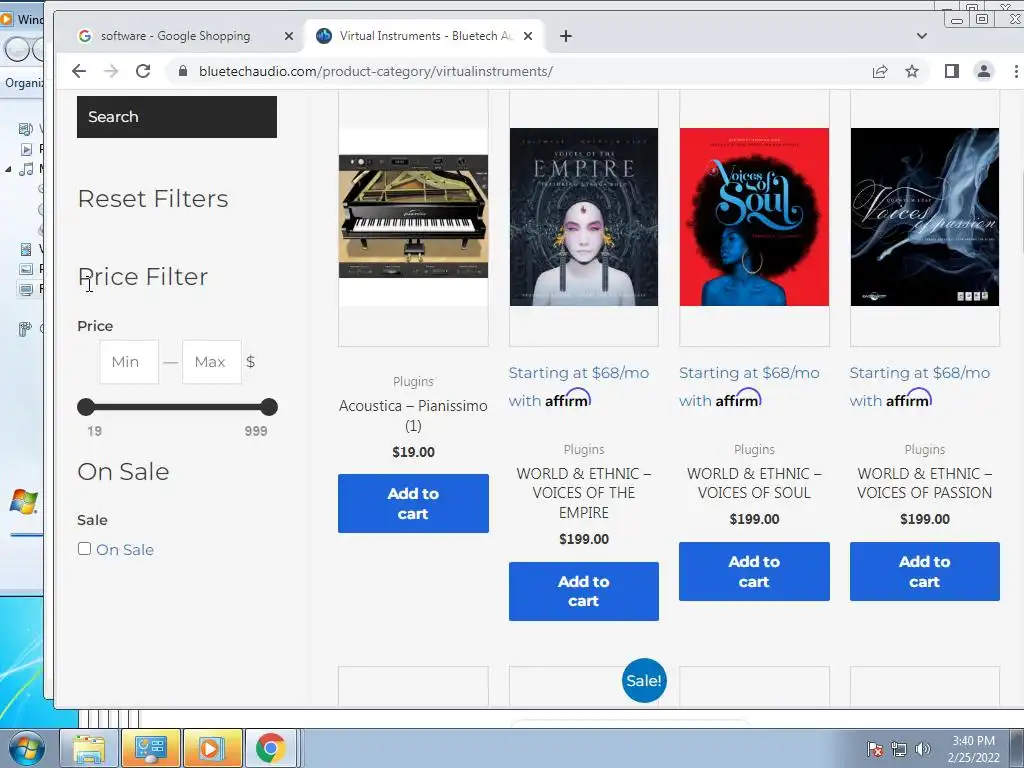Tick the On Sale checkbox
This screenshot has width=1024, height=768.
coord(84,549)
